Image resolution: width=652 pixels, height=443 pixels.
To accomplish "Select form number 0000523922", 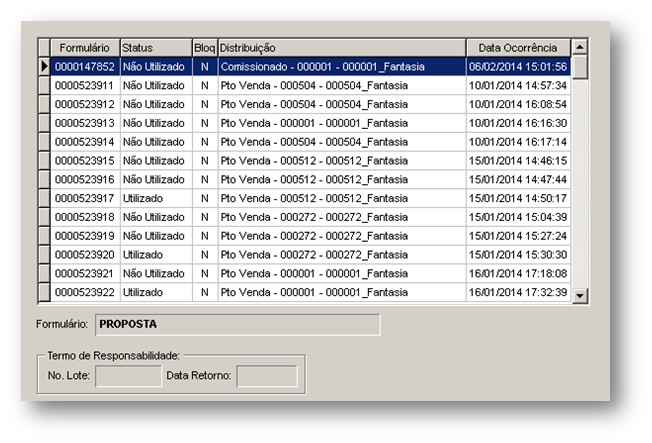I will pos(85,292).
